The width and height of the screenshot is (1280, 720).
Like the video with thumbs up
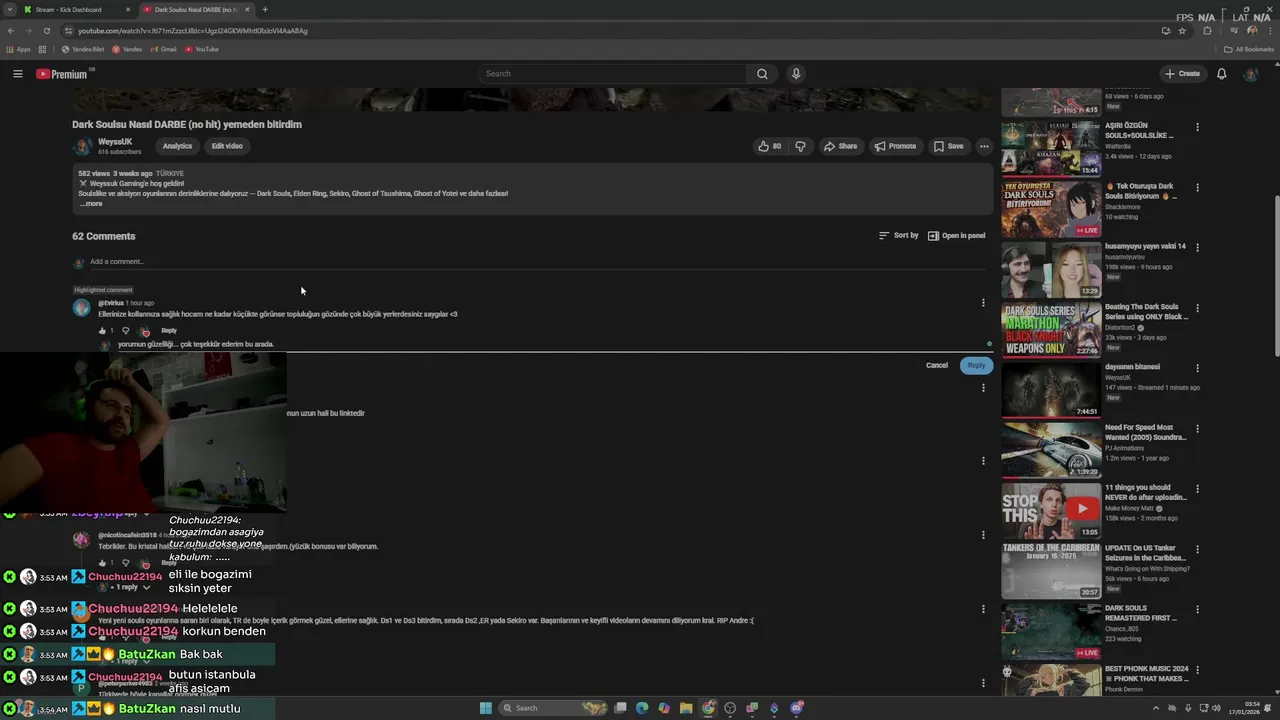tap(770, 146)
